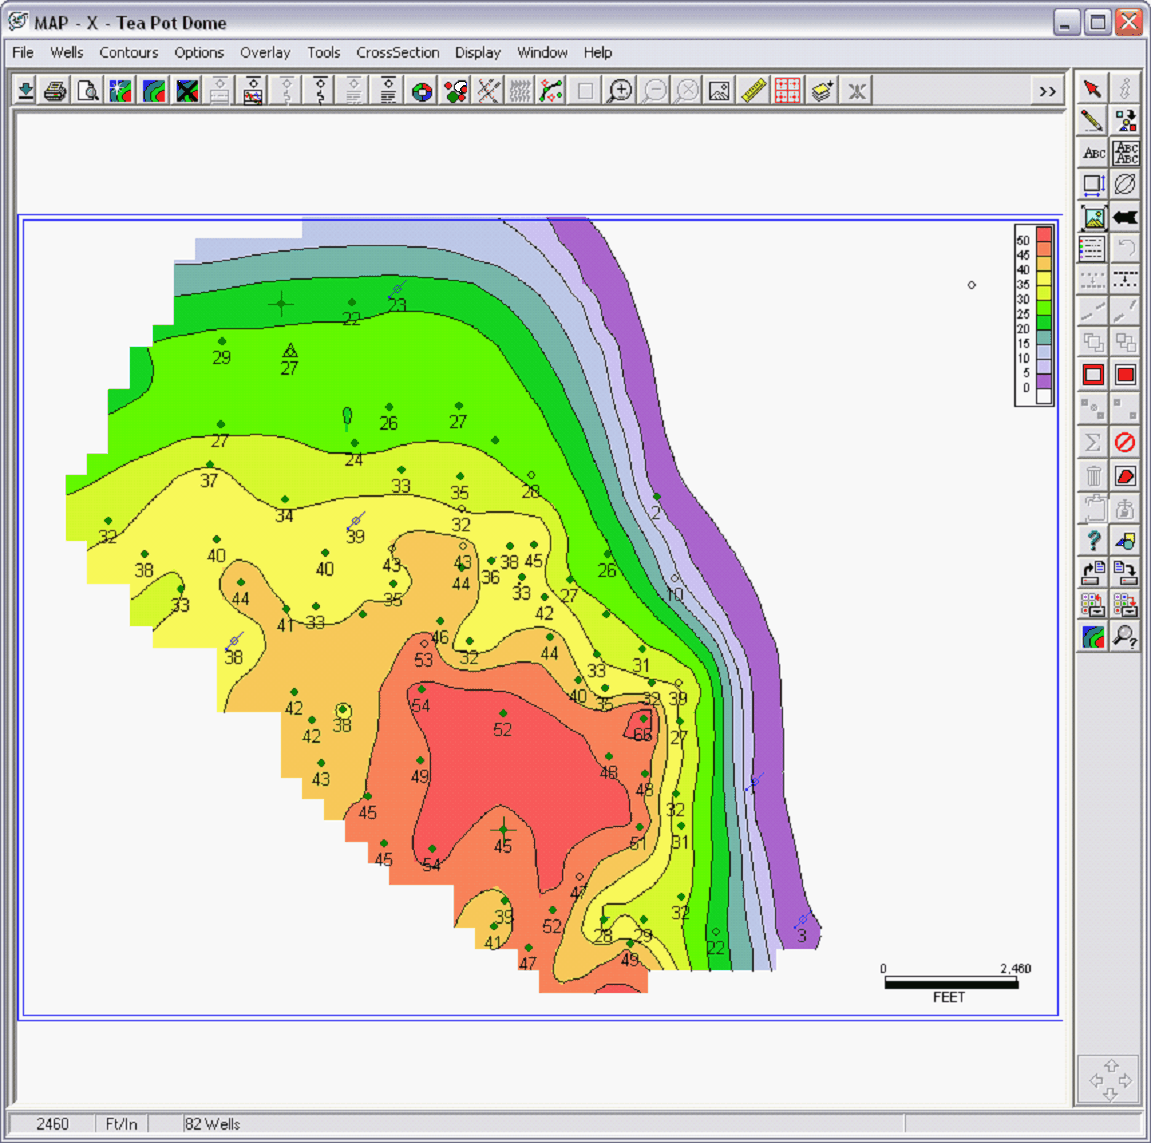The width and height of the screenshot is (1152, 1144).
Task: Click the Ft/In units field in status bar
Action: (x=122, y=1124)
